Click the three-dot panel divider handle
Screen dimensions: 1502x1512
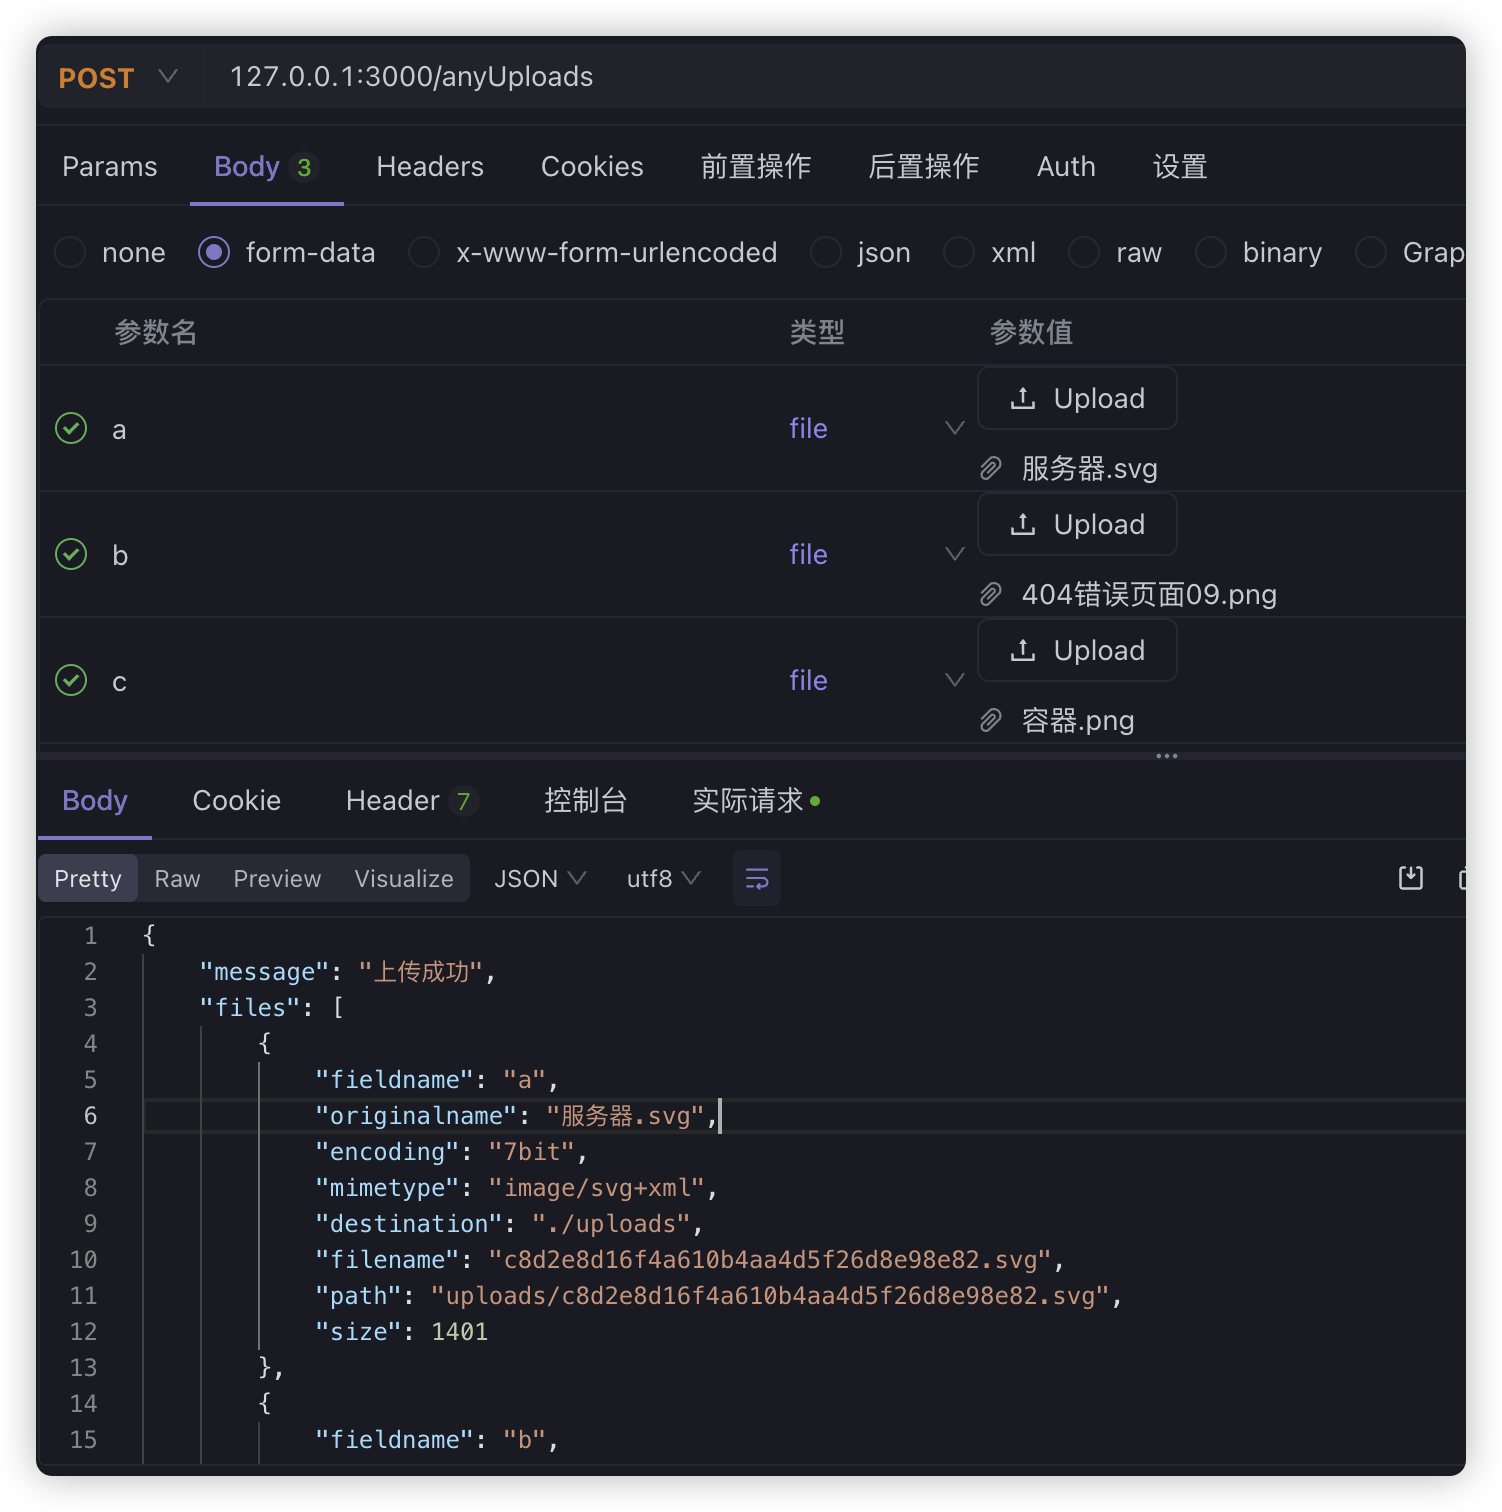(x=1166, y=756)
